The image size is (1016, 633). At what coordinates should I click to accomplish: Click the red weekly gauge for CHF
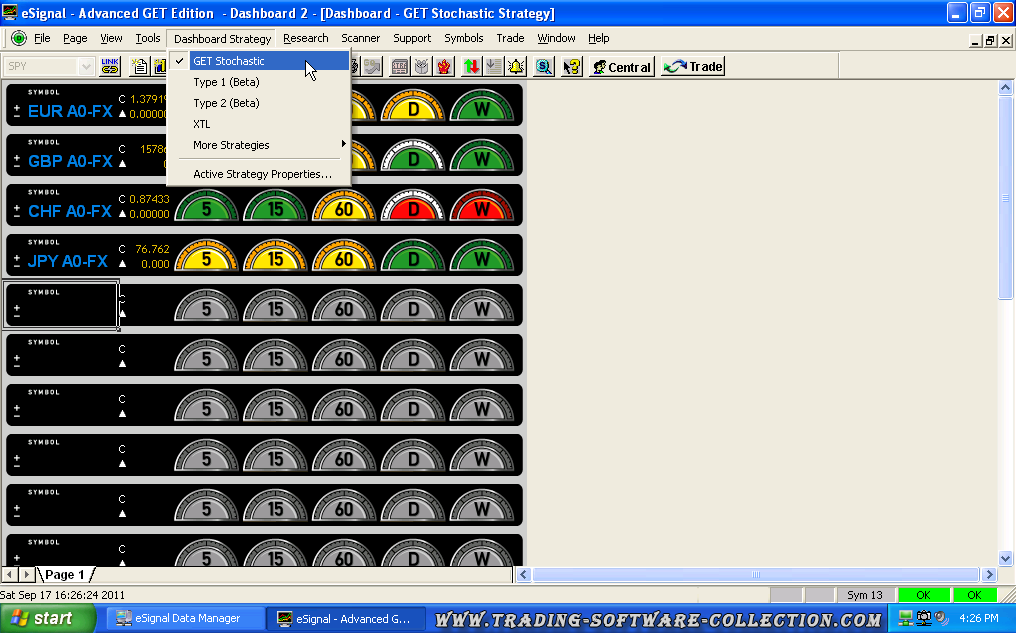click(x=482, y=208)
